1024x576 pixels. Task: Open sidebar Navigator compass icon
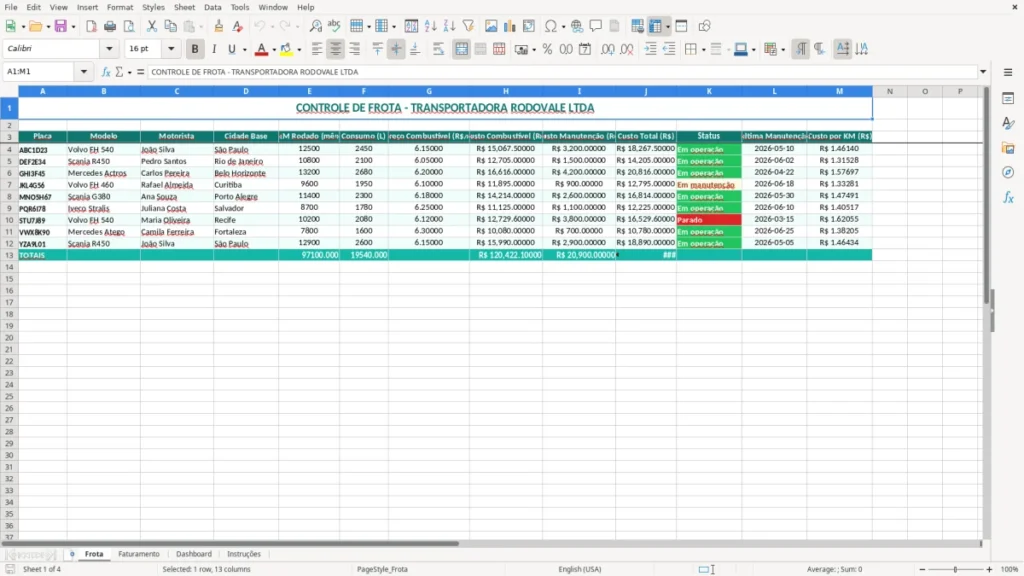tap(1008, 172)
